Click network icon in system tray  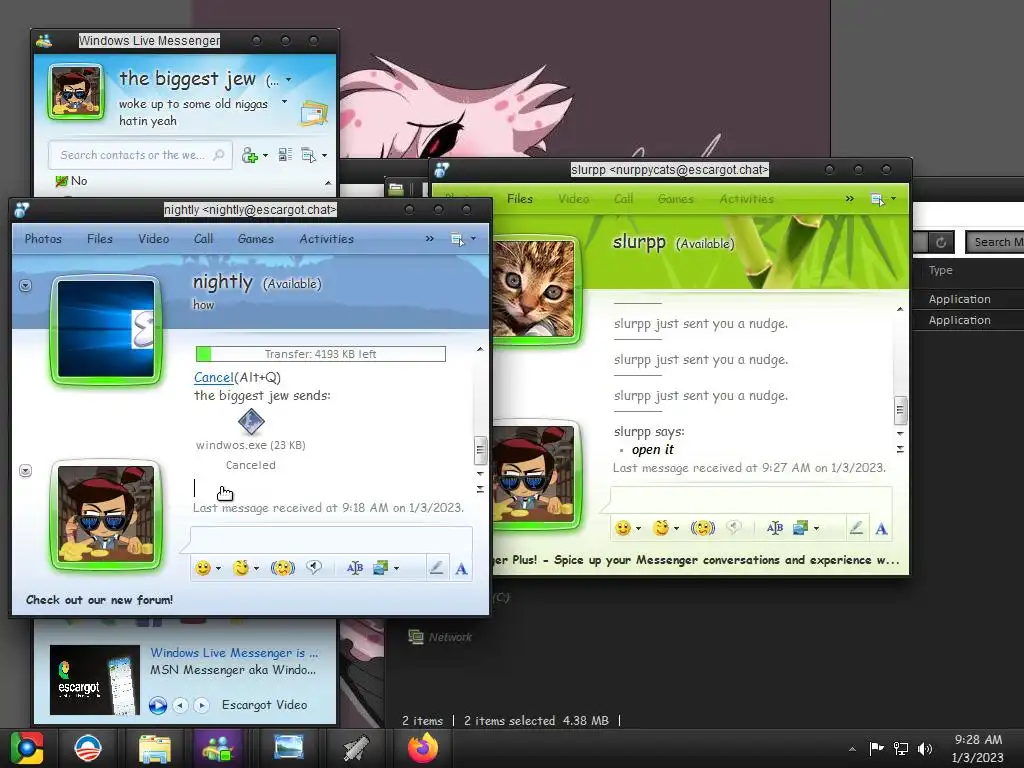[x=901, y=749]
